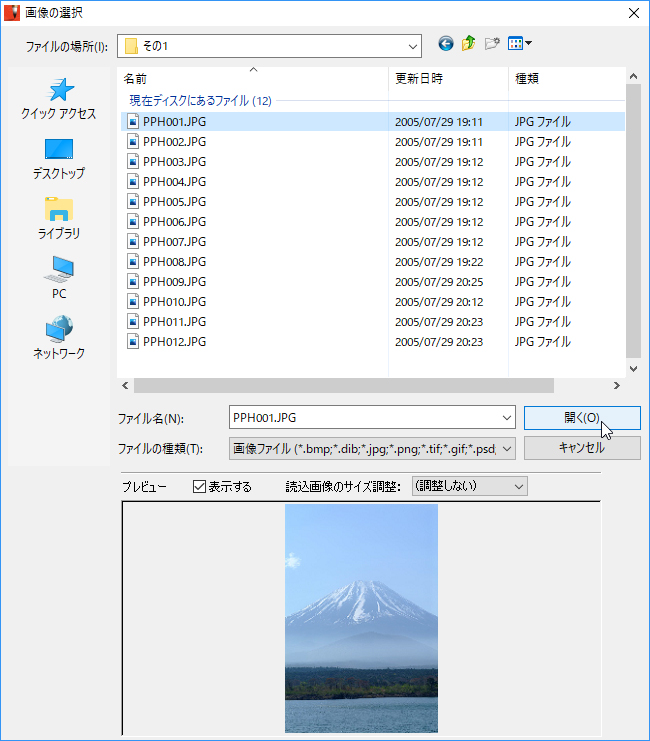Image resolution: width=650 pixels, height=741 pixels.
Task: Open the 読込画像のサイズ調整 dropdown
Action: pyautogui.click(x=518, y=487)
